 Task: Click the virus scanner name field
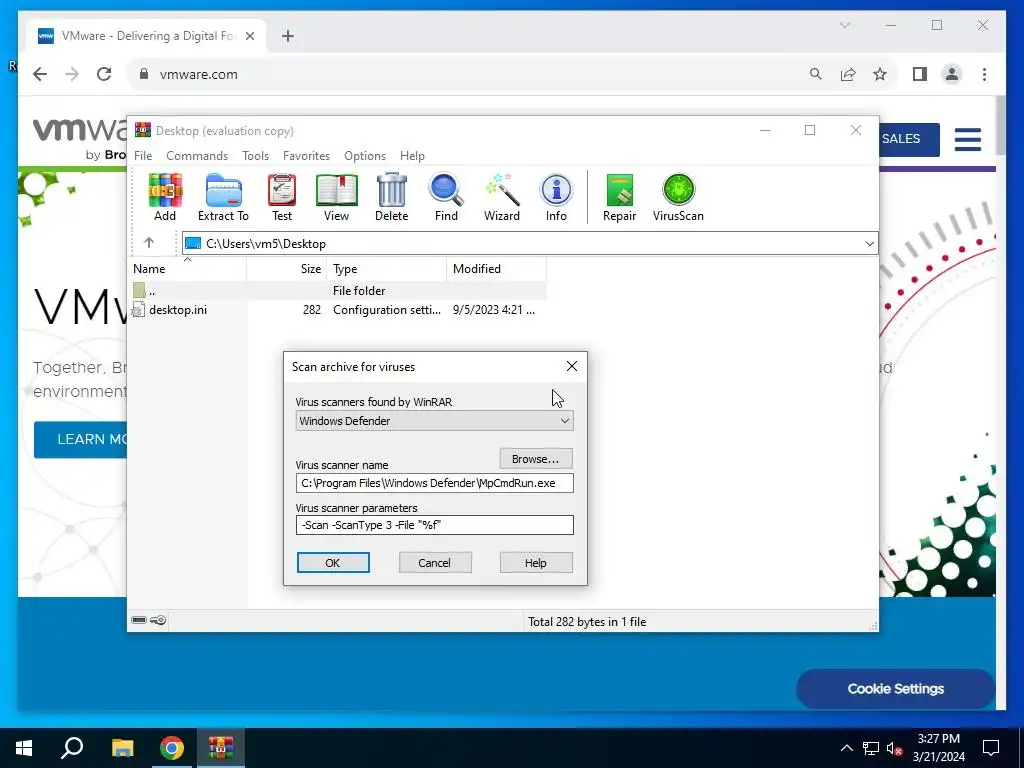434,483
